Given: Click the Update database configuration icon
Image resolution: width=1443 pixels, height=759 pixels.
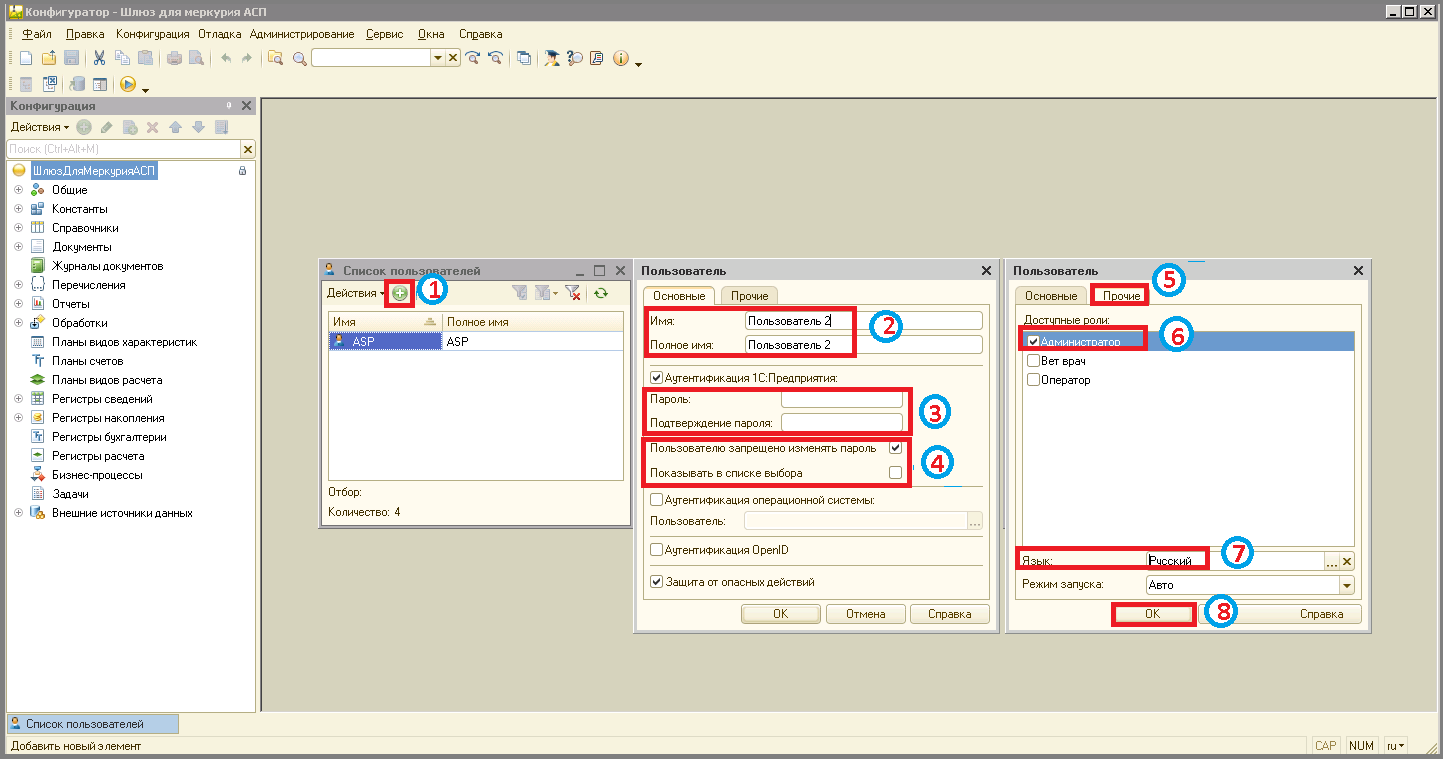Looking at the screenshot, I should click(x=78, y=84).
